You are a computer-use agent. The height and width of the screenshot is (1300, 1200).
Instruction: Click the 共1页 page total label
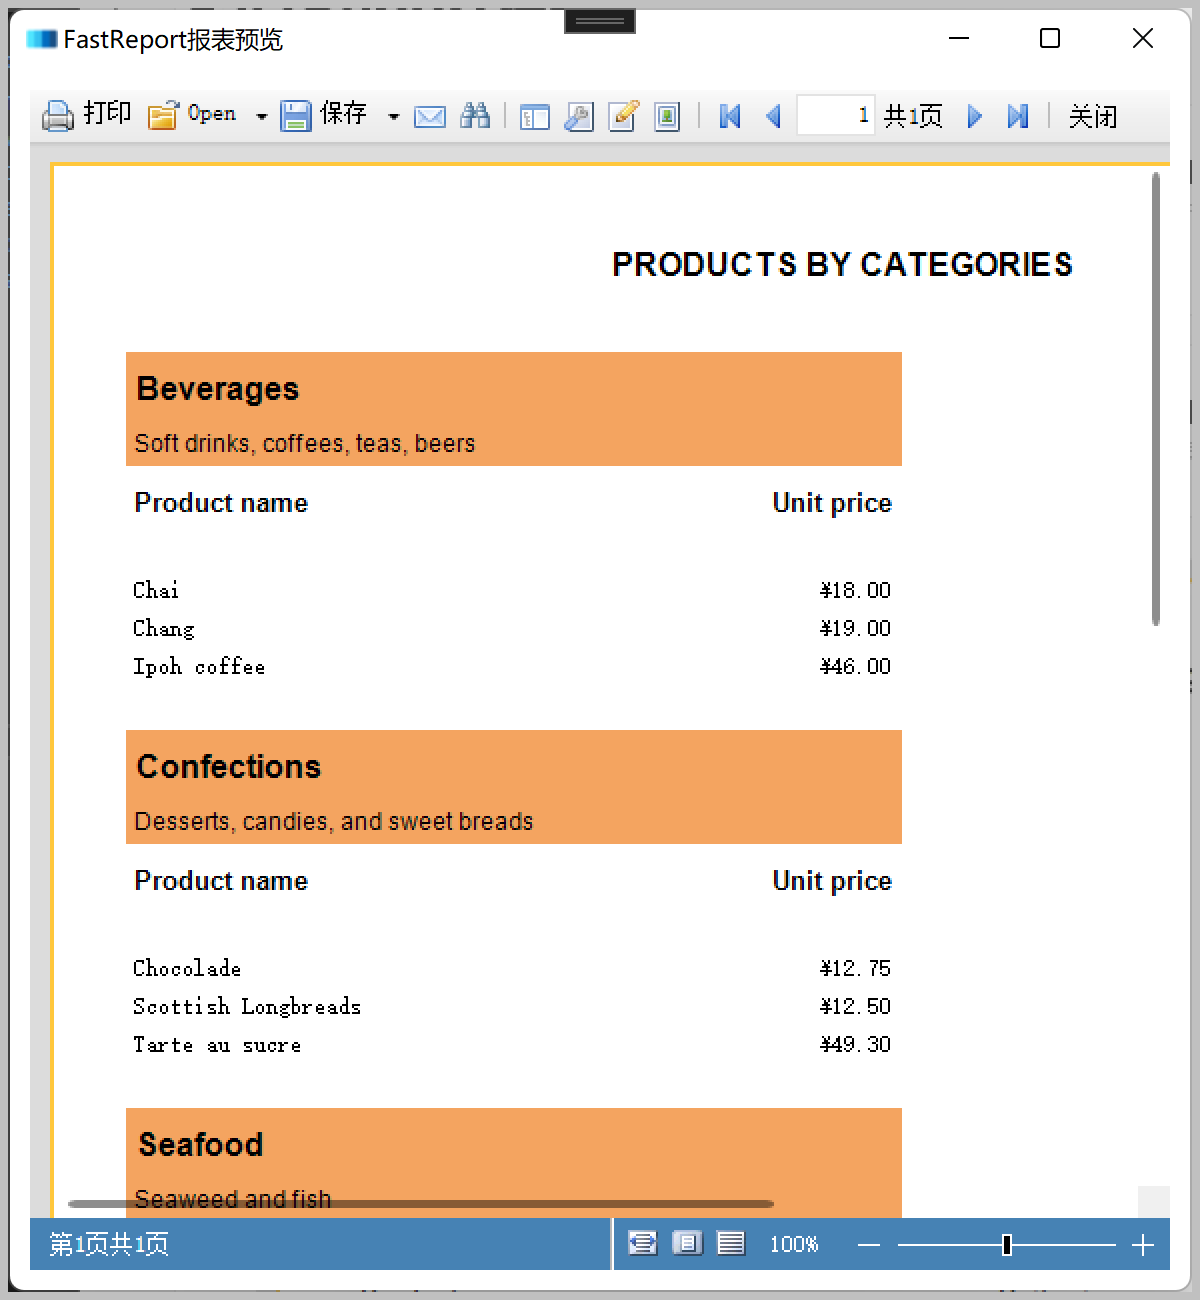pyautogui.click(x=913, y=116)
